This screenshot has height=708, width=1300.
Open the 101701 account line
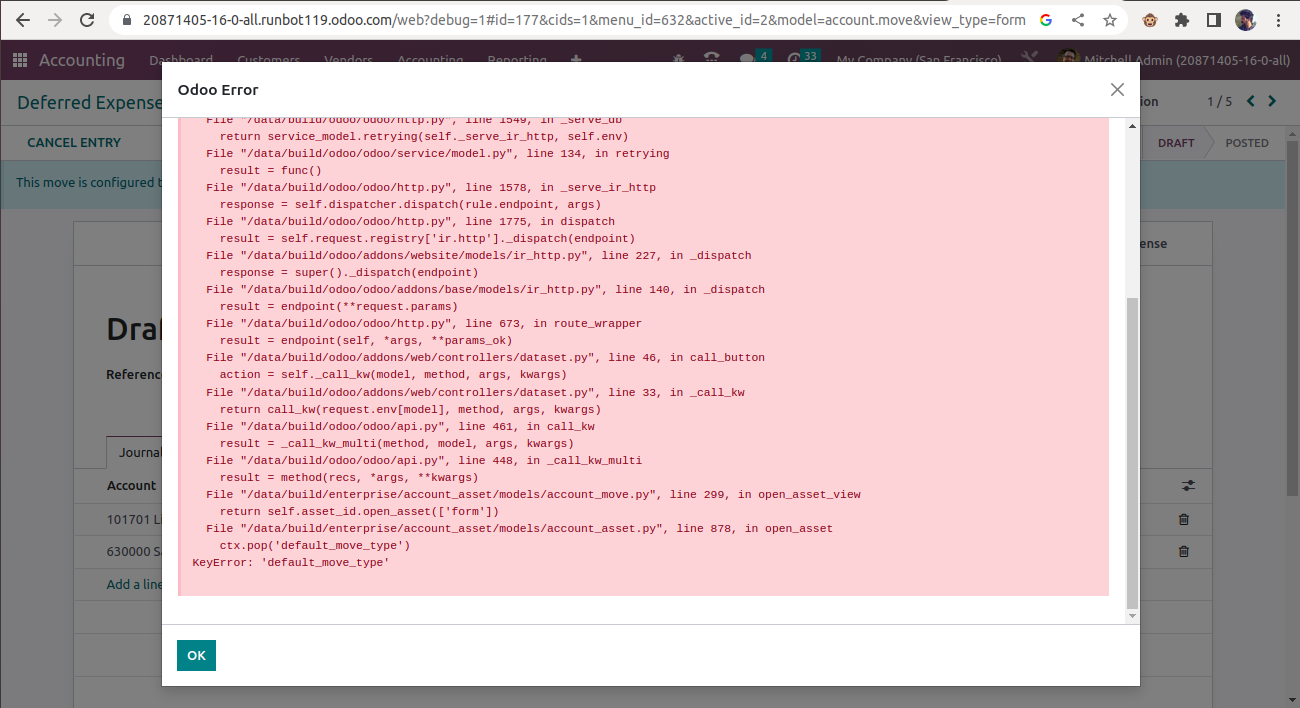coord(135,519)
